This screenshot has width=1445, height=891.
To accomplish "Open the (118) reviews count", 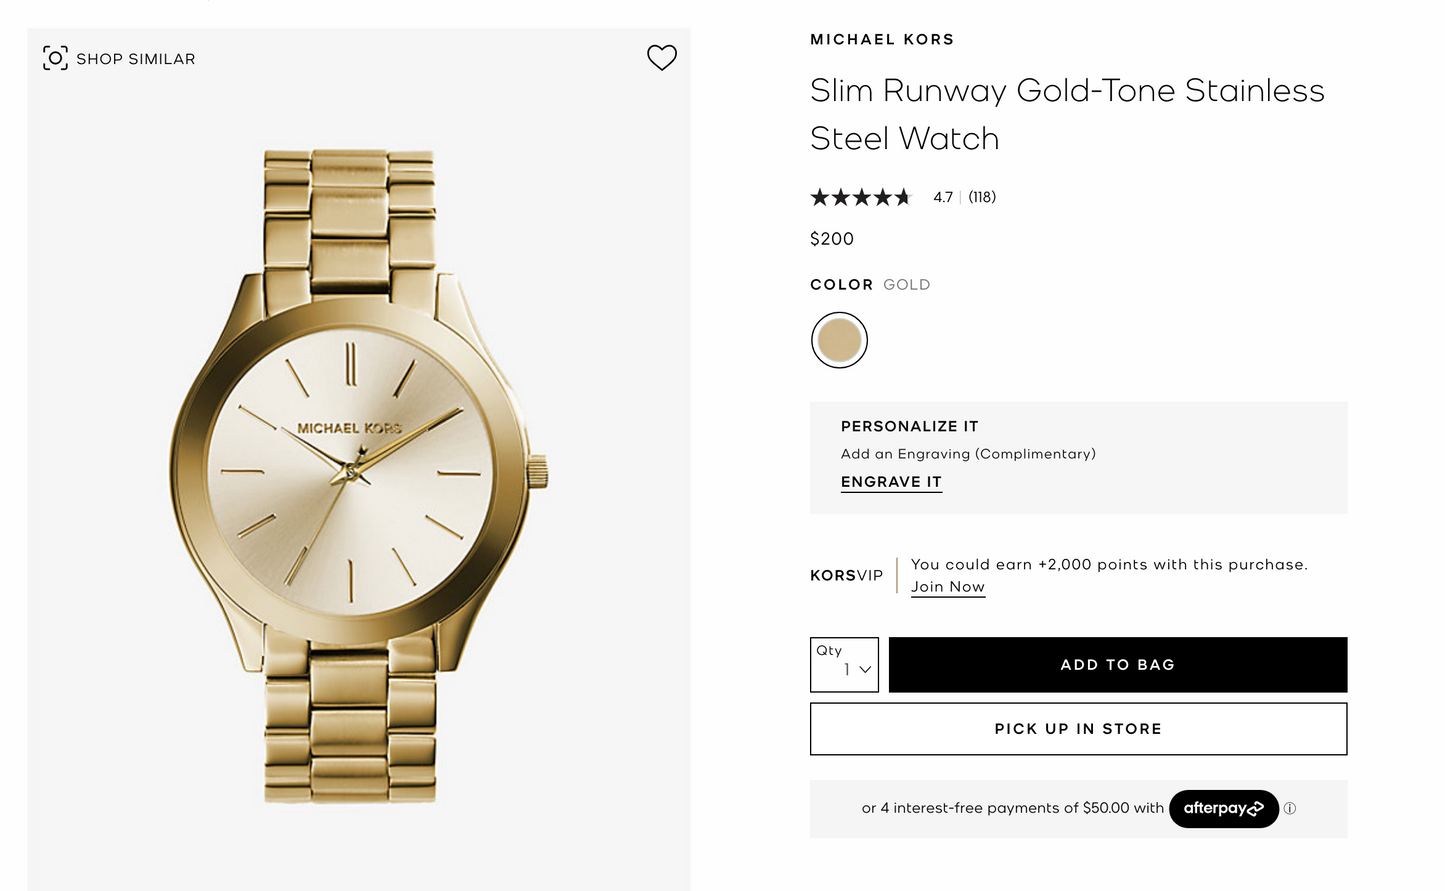I will coord(982,197).
